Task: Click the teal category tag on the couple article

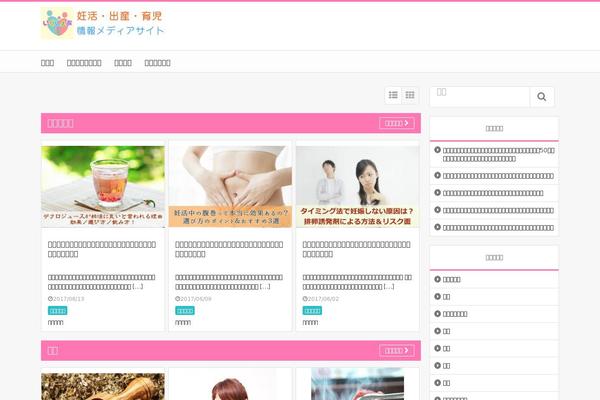Action: click(x=312, y=310)
